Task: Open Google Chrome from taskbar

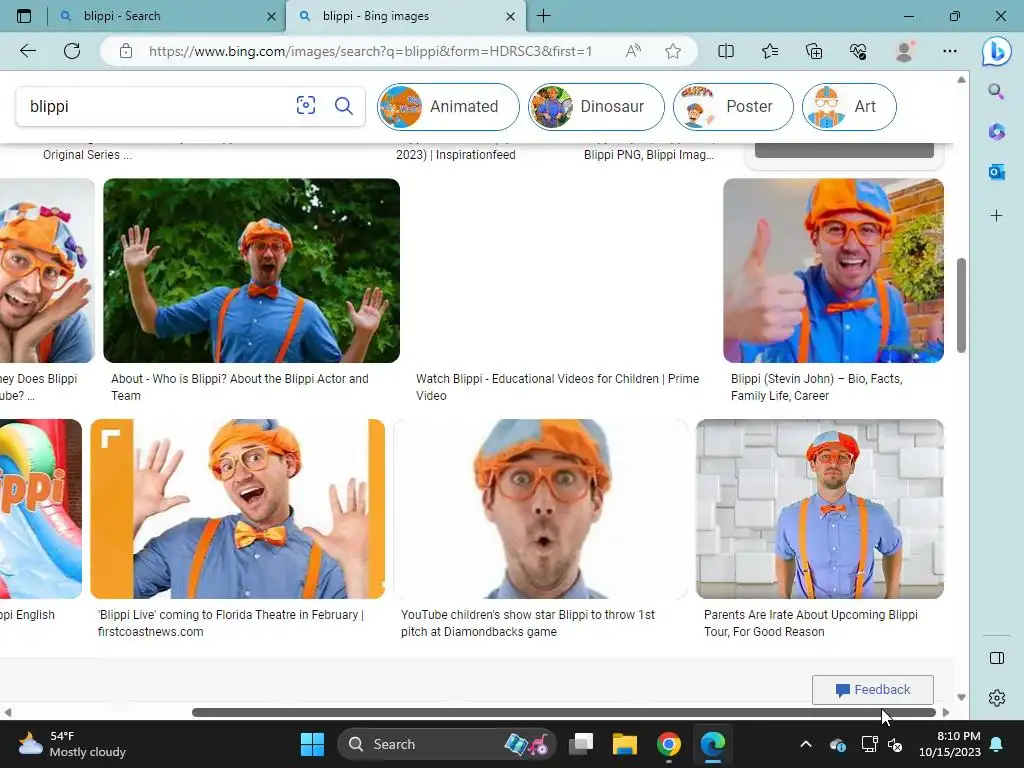Action: click(669, 744)
